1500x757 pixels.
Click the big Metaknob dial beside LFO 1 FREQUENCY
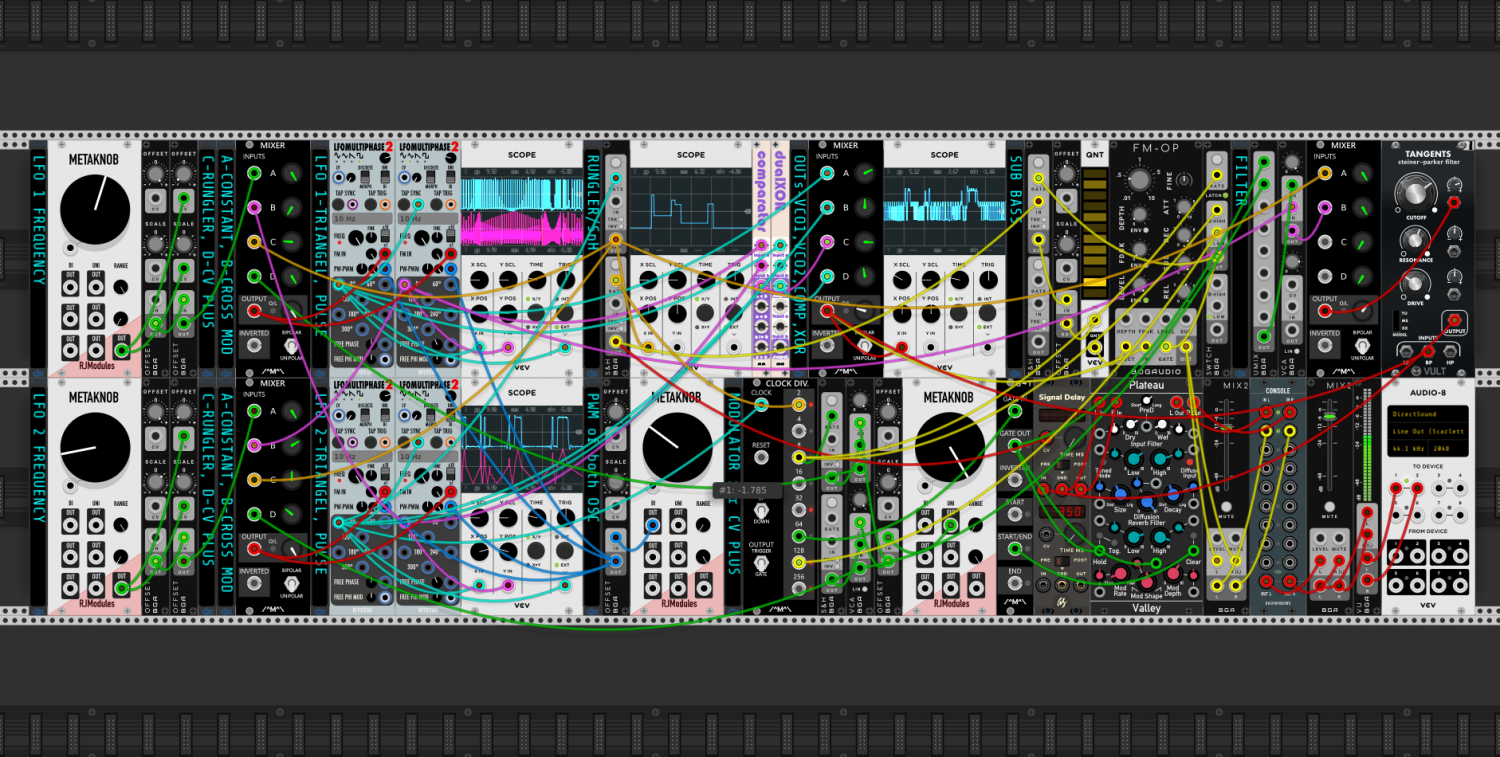pos(95,208)
